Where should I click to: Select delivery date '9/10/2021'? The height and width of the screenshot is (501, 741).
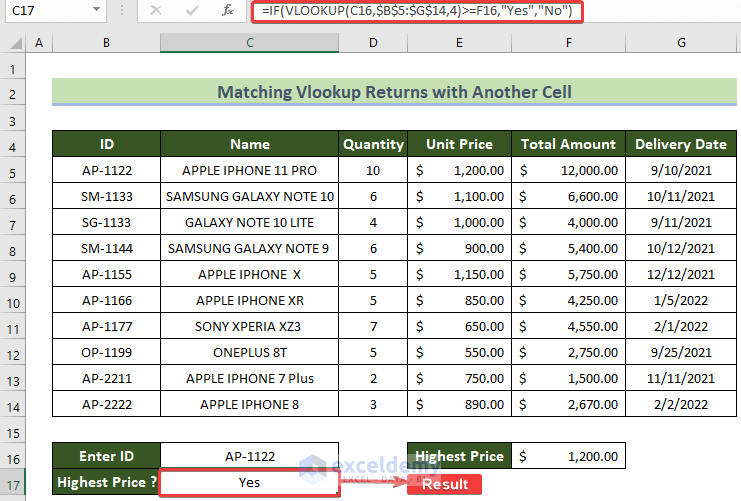pyautogui.click(x=681, y=170)
